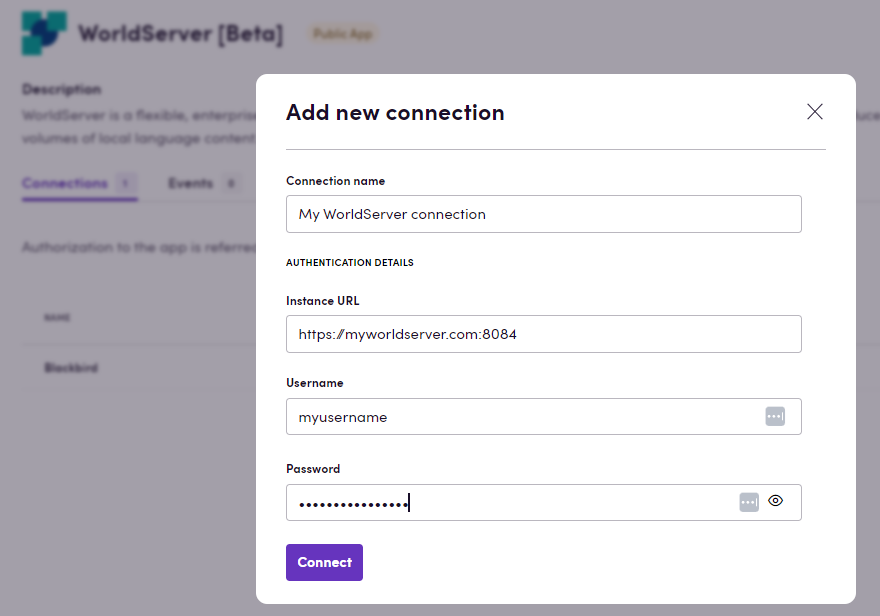Click the WorldServer [Beta] title text
This screenshot has height=616, width=880.
[x=181, y=34]
